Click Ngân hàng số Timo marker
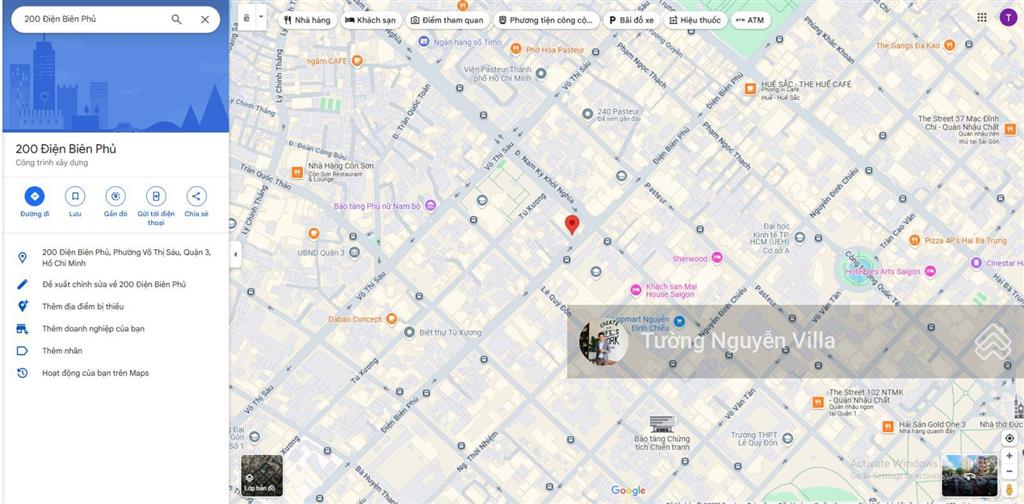This screenshot has height=504, width=1024. click(x=424, y=42)
